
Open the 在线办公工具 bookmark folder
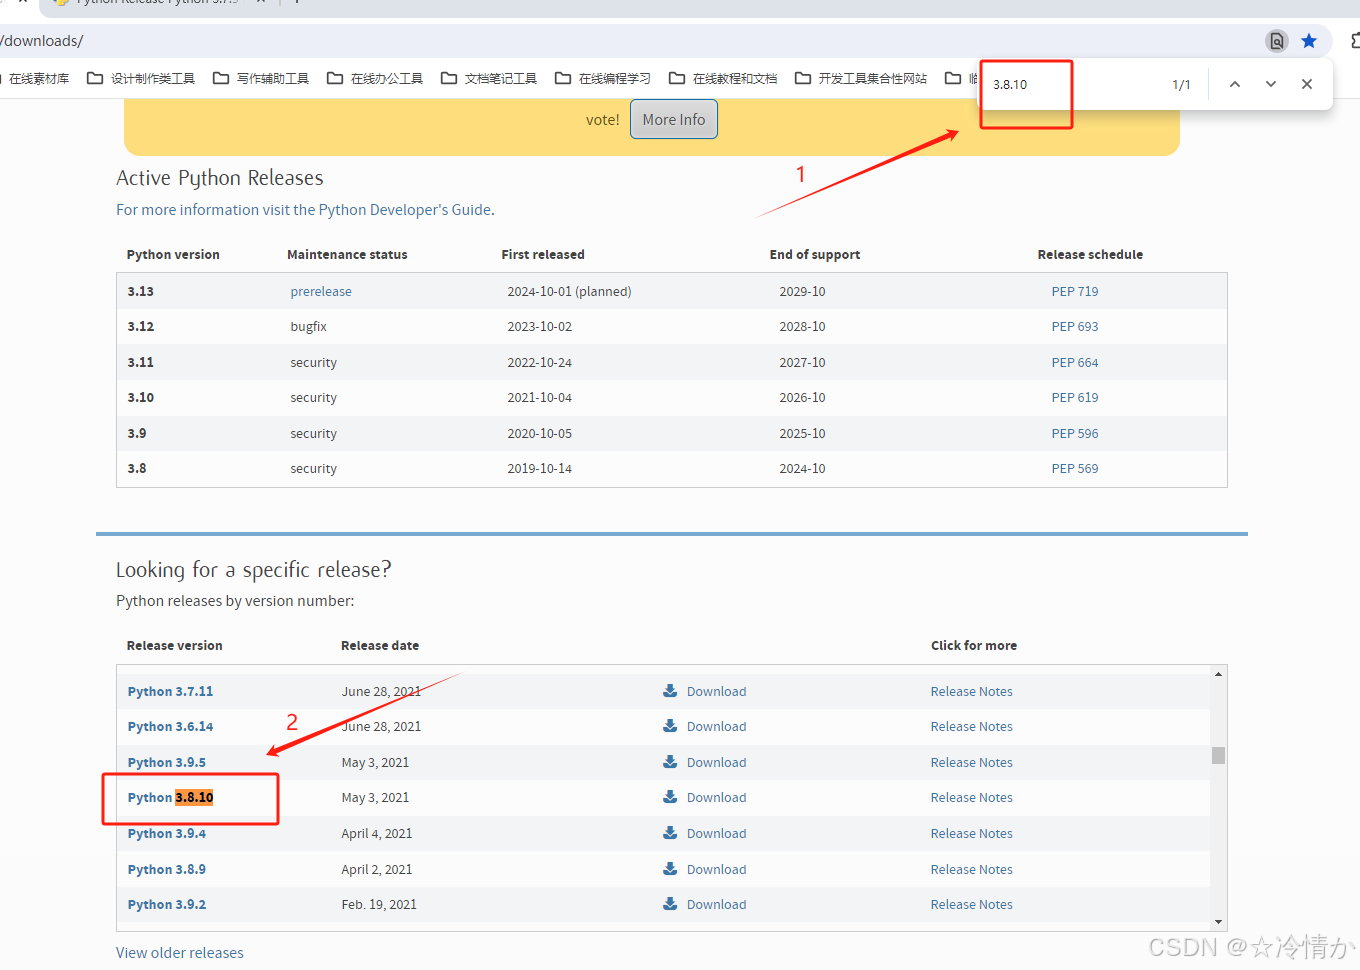click(x=375, y=78)
